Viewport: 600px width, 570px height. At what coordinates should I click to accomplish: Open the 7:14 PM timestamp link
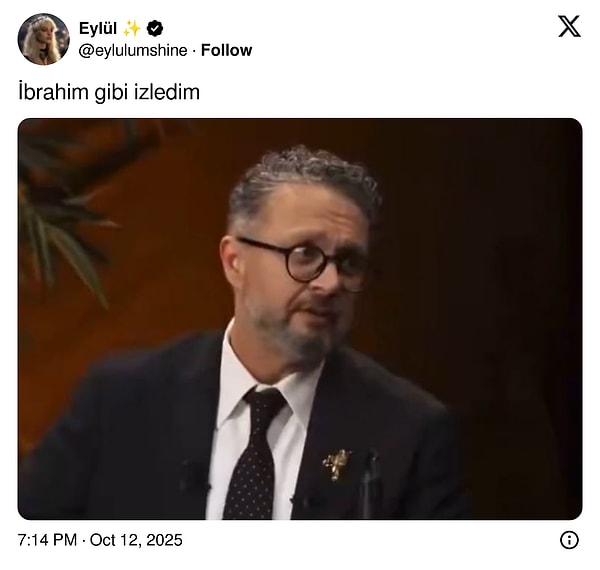[47, 540]
